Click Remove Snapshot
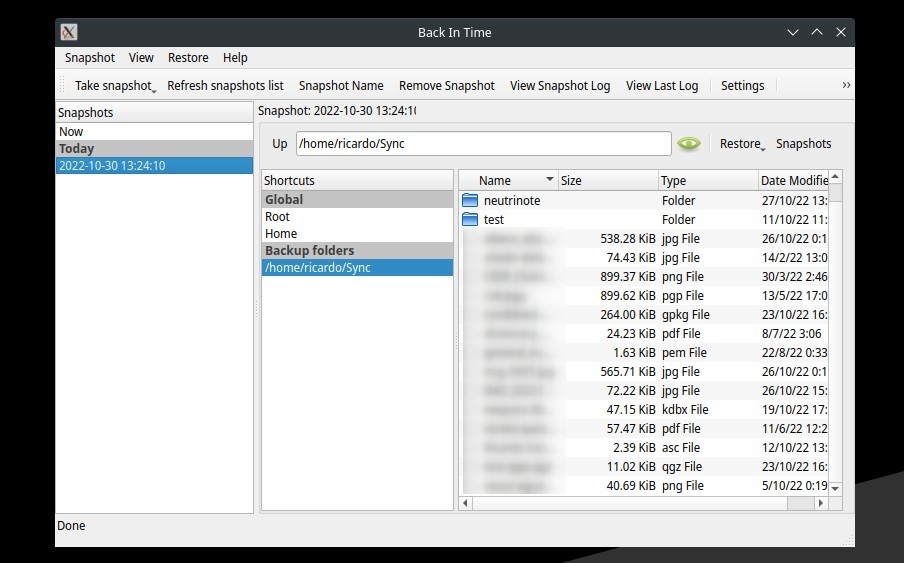 click(447, 86)
